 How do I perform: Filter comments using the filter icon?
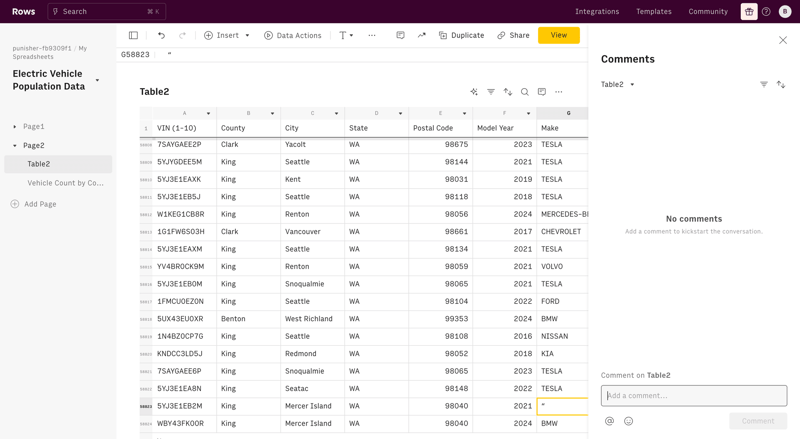[764, 84]
